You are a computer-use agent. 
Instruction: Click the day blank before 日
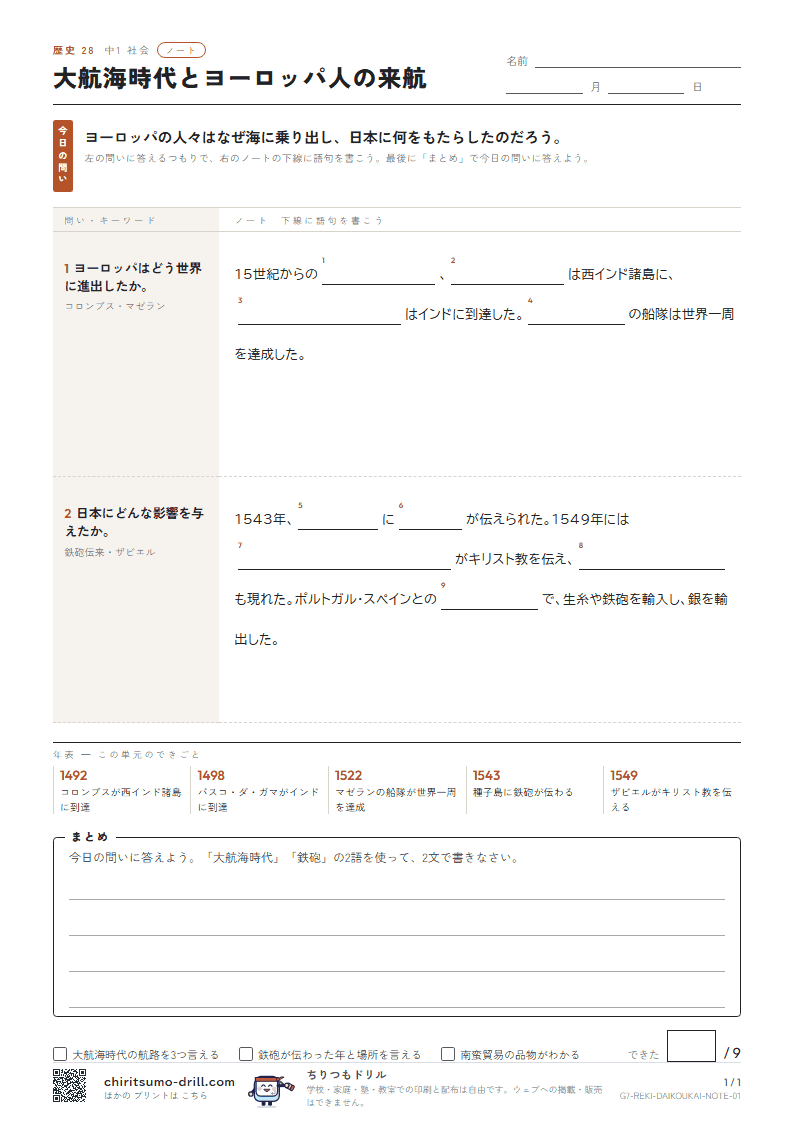646,88
